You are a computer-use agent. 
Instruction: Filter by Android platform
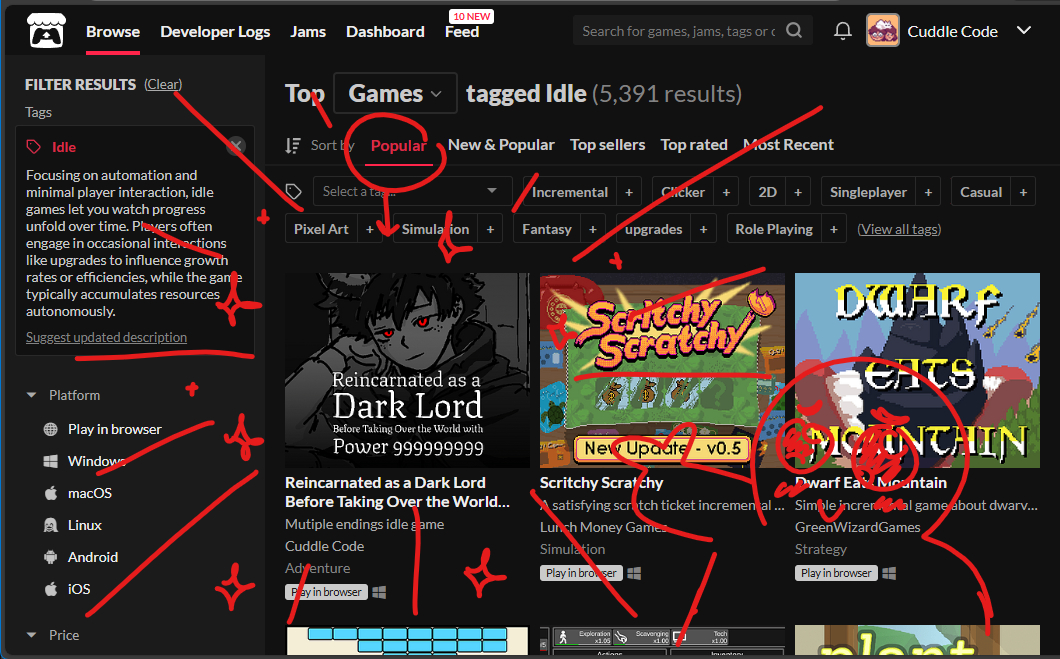pos(92,557)
